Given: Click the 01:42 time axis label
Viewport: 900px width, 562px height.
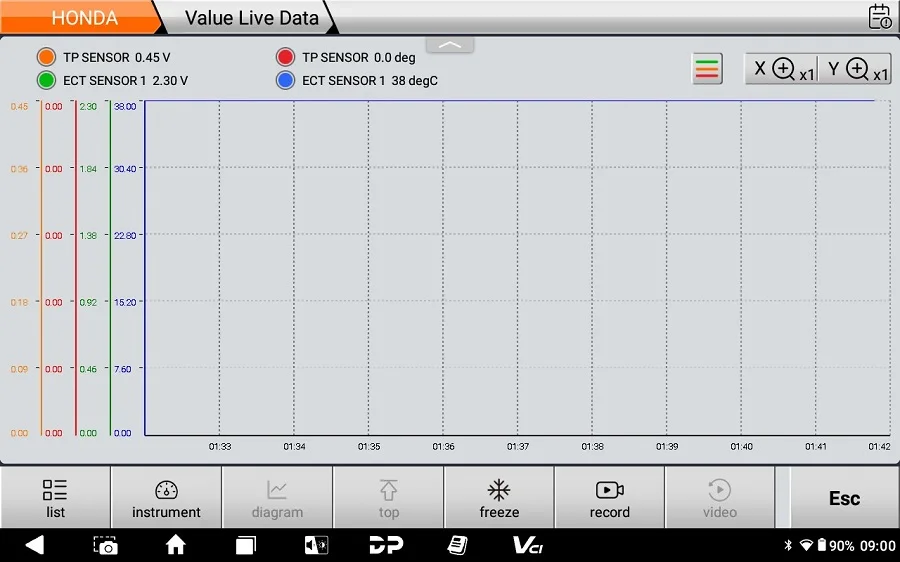Looking at the screenshot, I should (879, 446).
